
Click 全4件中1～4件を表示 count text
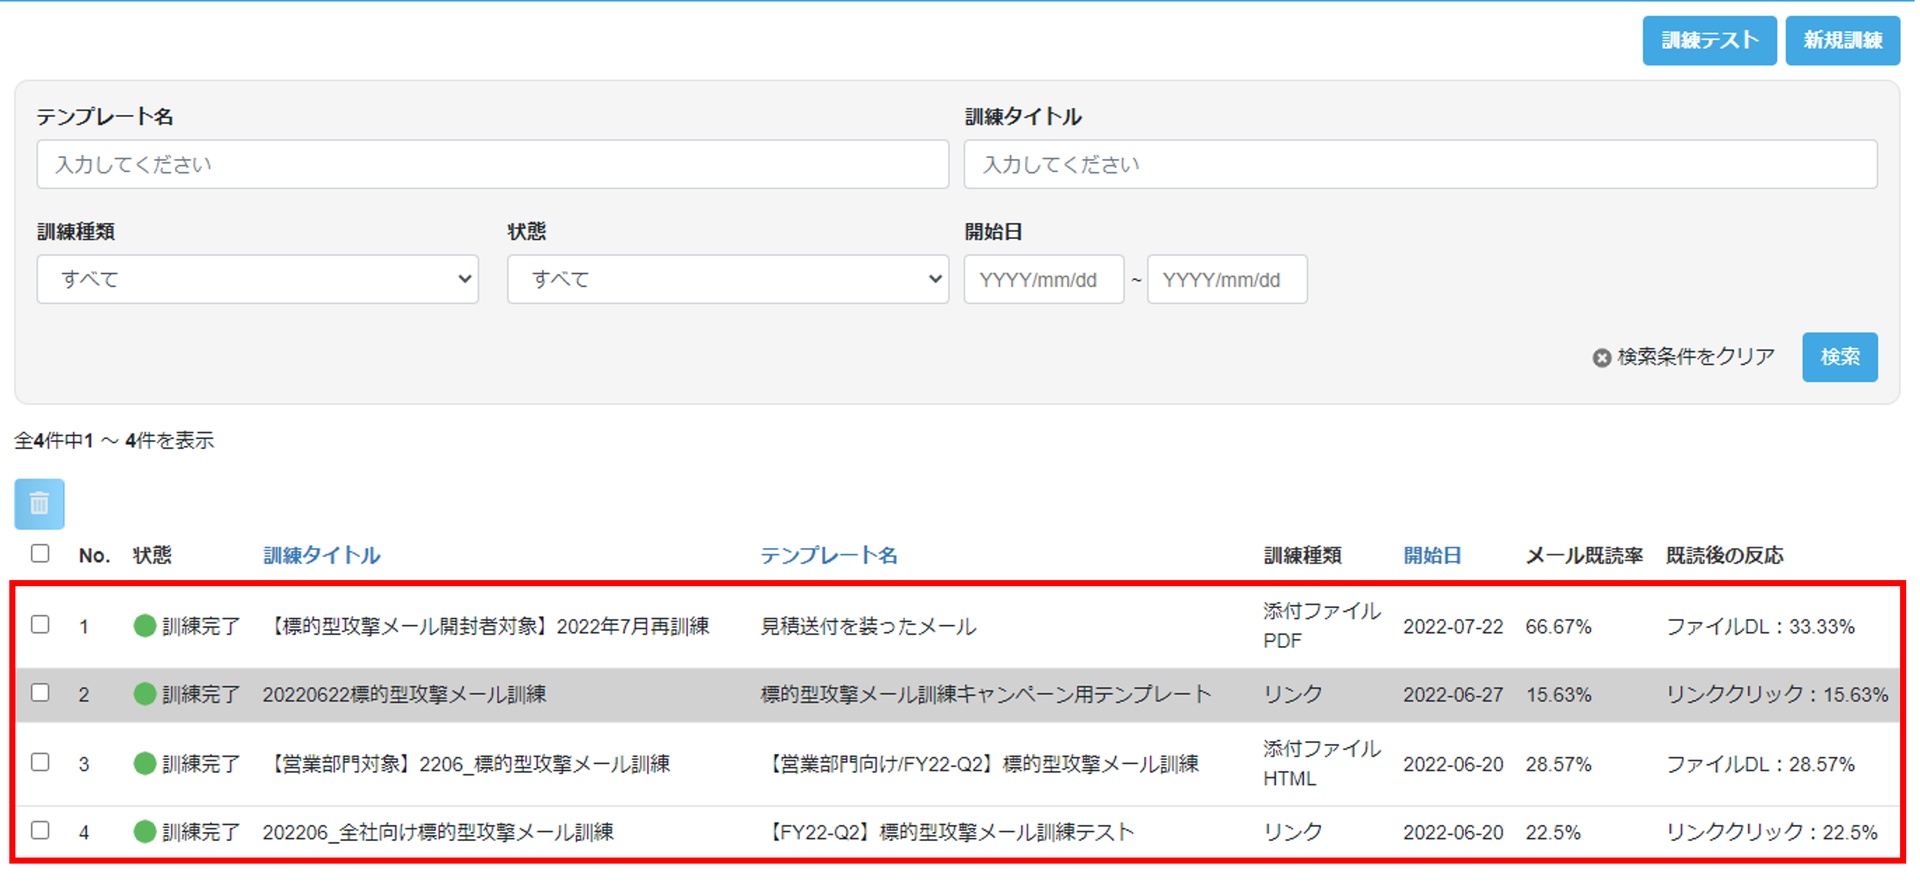pyautogui.click(x=114, y=440)
